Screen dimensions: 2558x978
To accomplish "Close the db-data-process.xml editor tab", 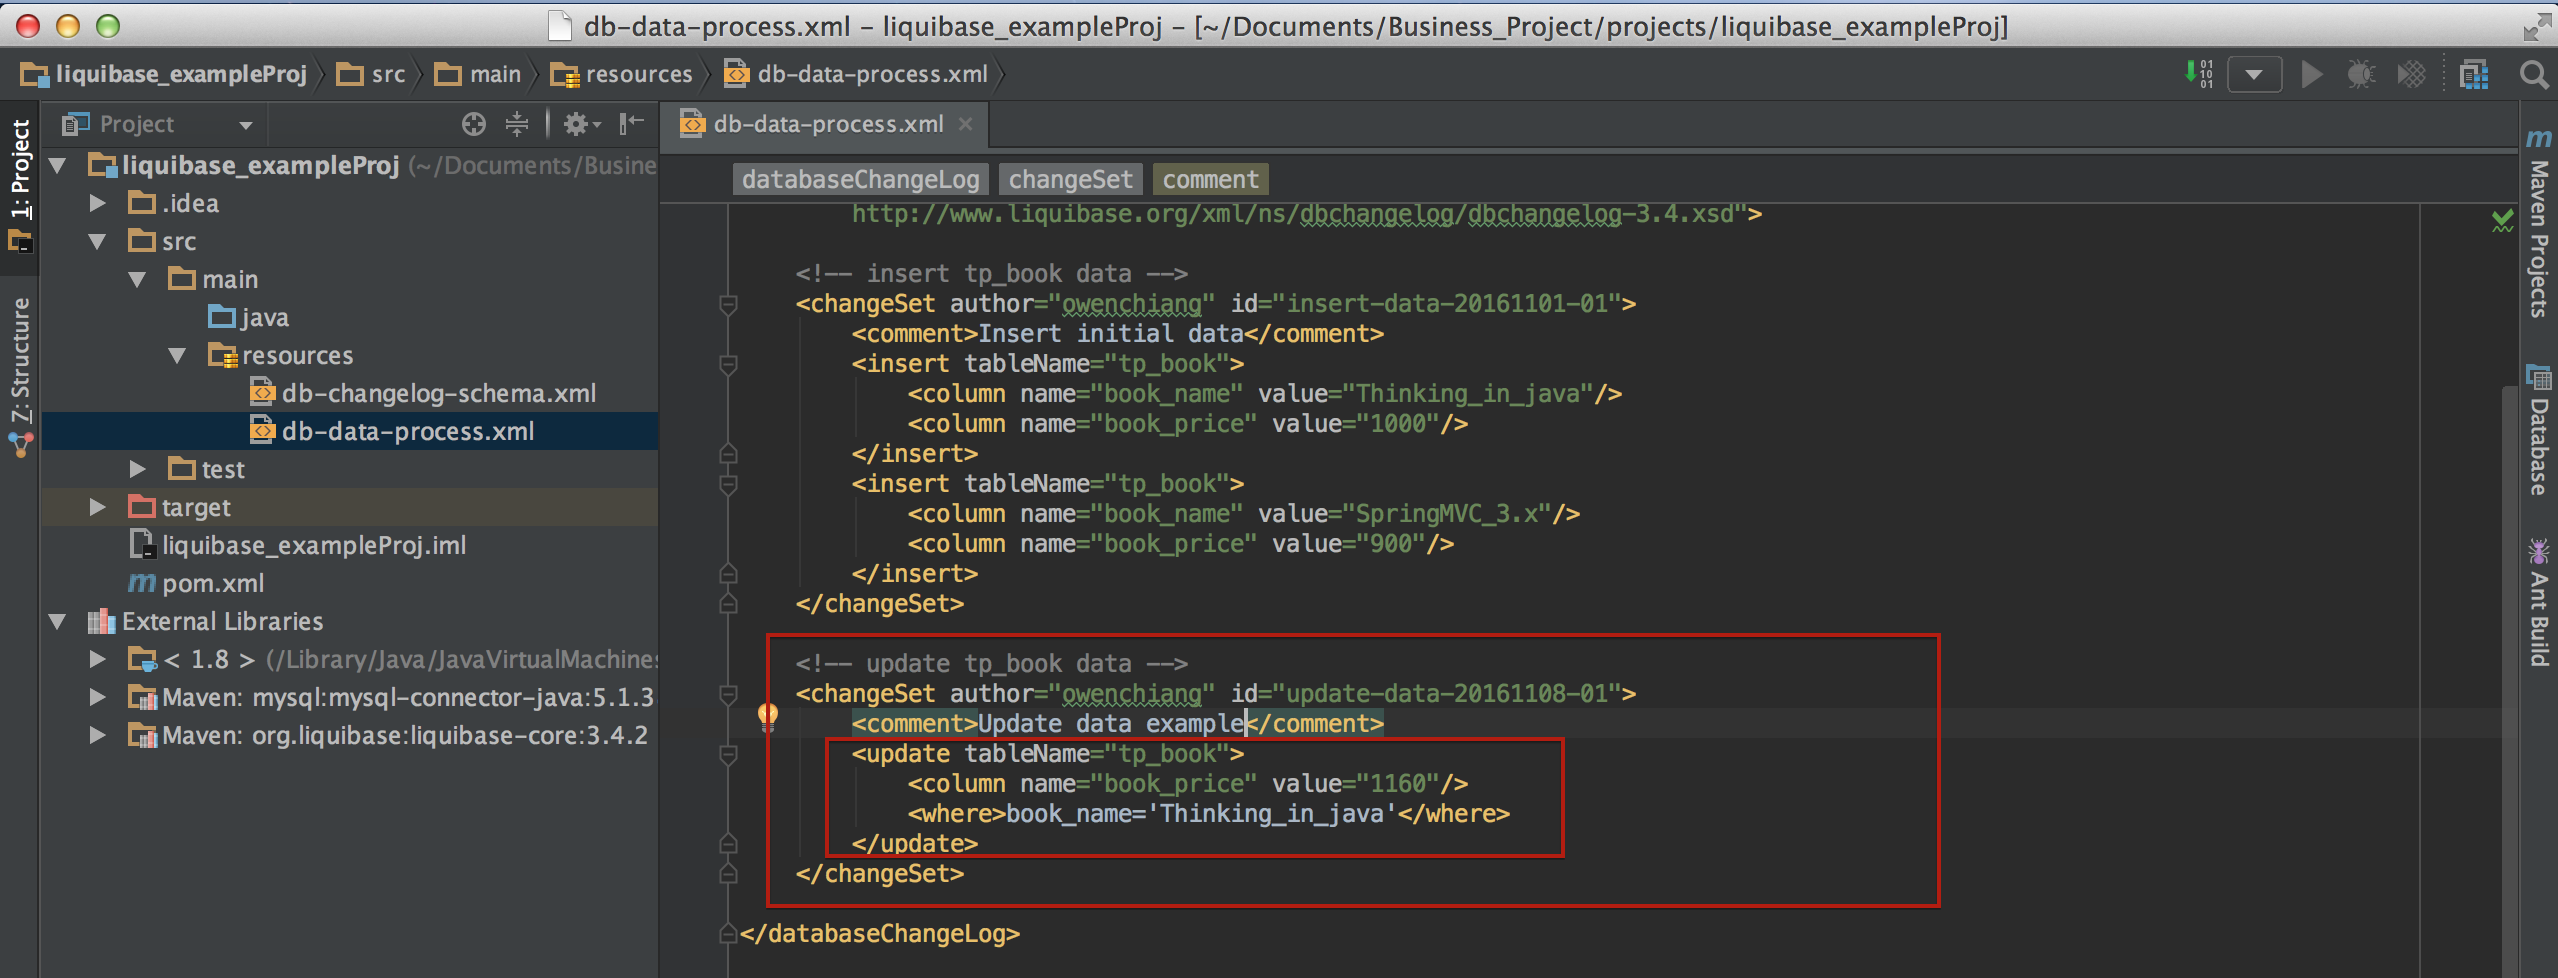I will point(965,124).
